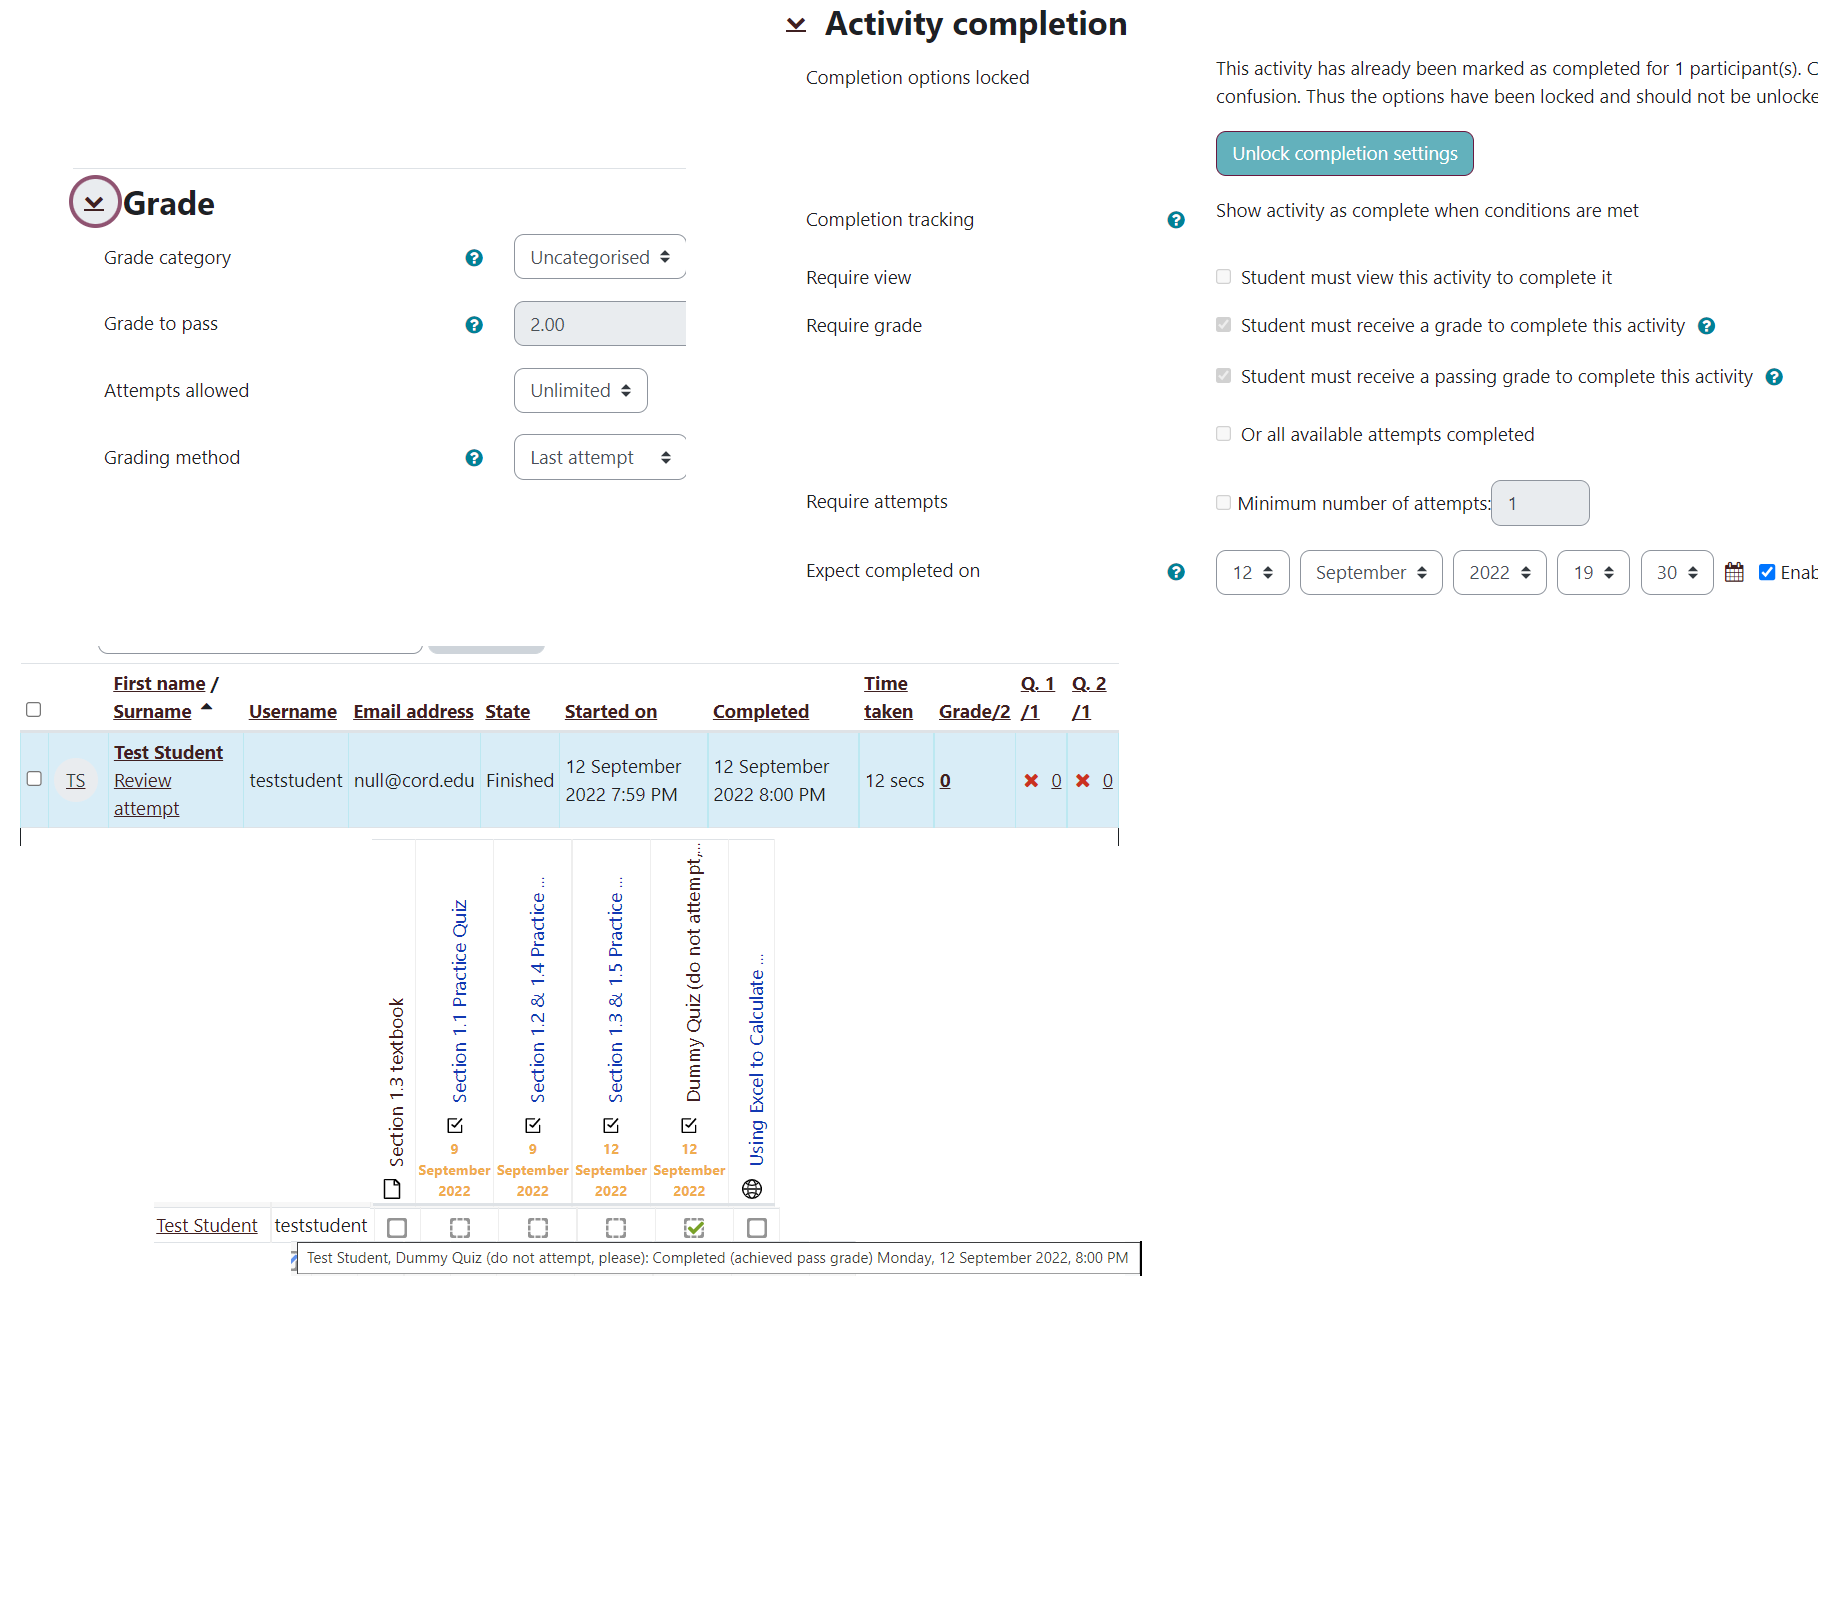Open the expected completion day dropdown
1838x1612 pixels.
(1253, 573)
